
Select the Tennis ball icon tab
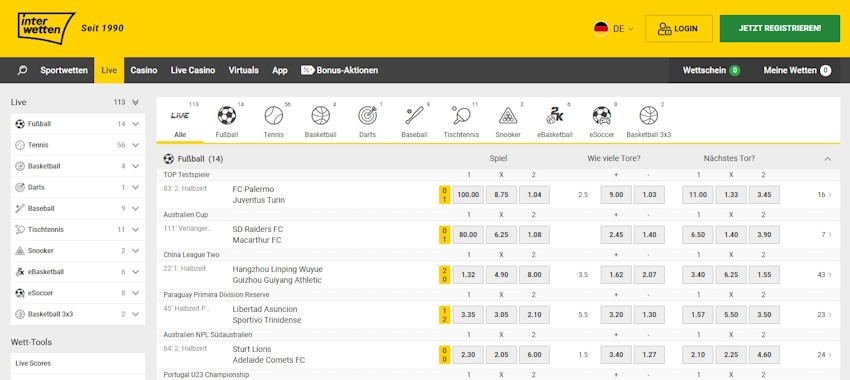click(274, 115)
